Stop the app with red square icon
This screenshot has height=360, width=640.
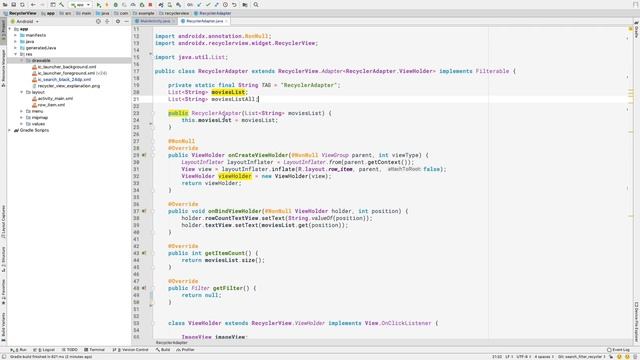click(x=150, y=4)
